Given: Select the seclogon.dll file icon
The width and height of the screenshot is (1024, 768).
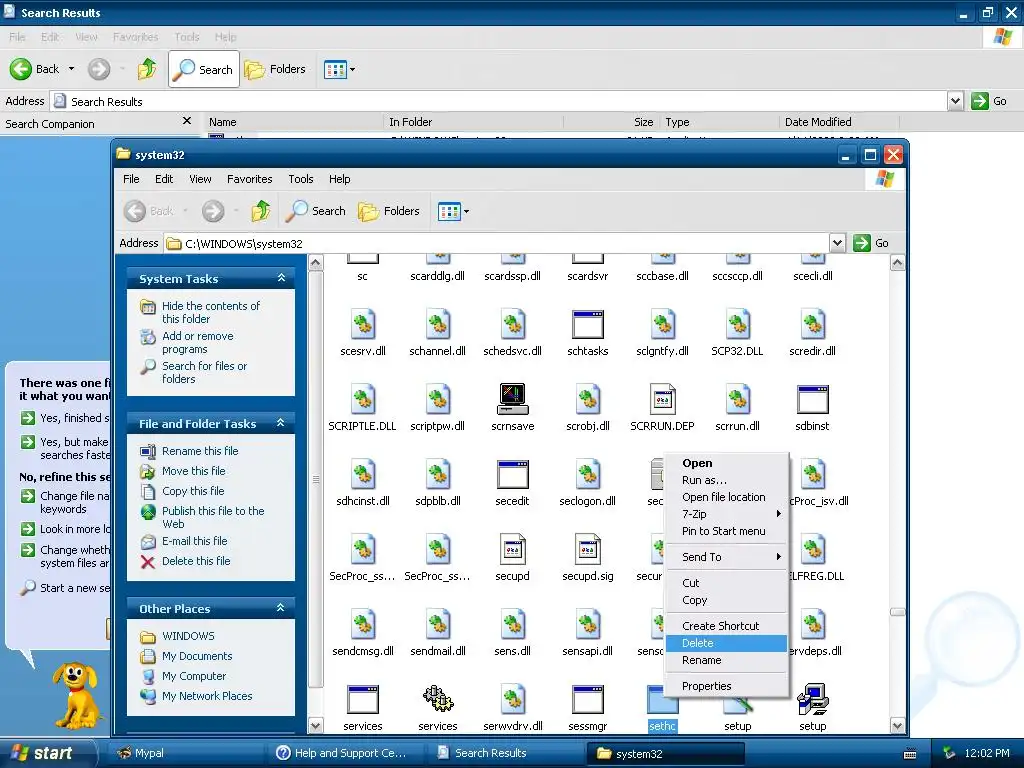Looking at the screenshot, I should pyautogui.click(x=588, y=474).
